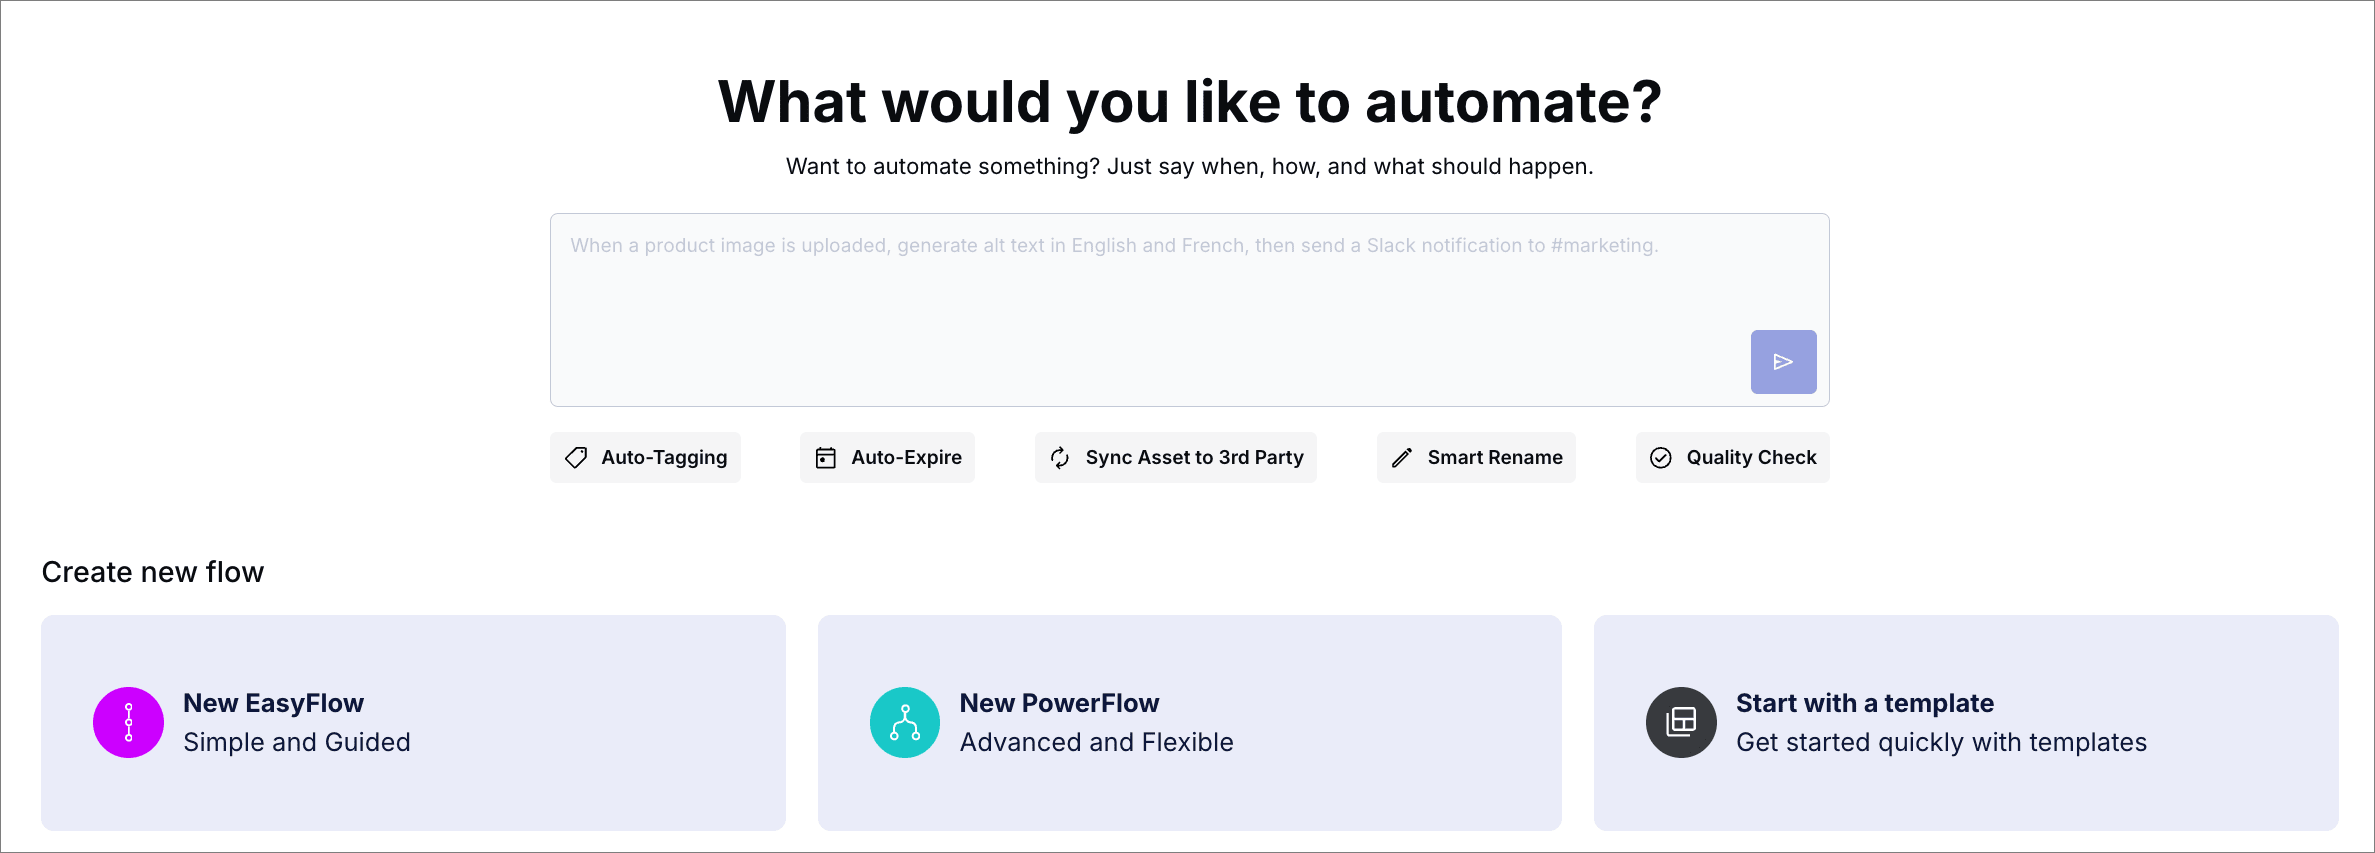Click the magenta EasyFlow circle icon
This screenshot has width=2375, height=853.
coord(128,722)
